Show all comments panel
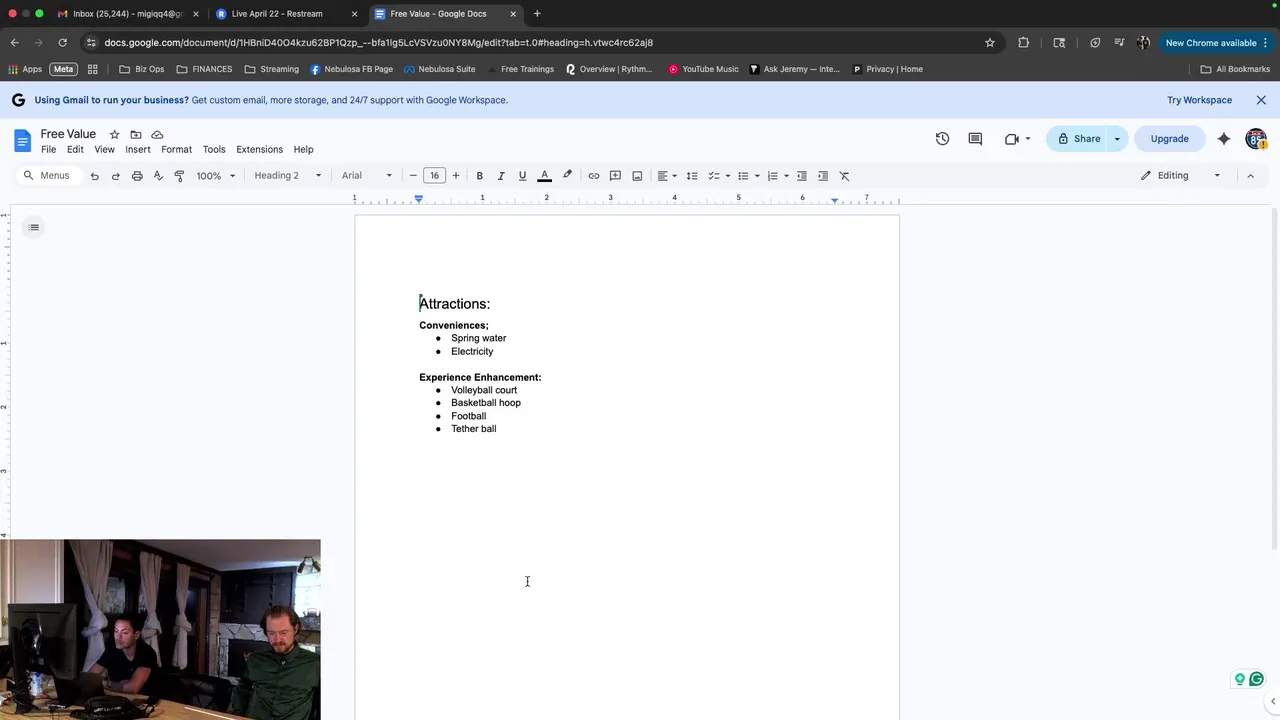This screenshot has height=720, width=1280. 975,139
